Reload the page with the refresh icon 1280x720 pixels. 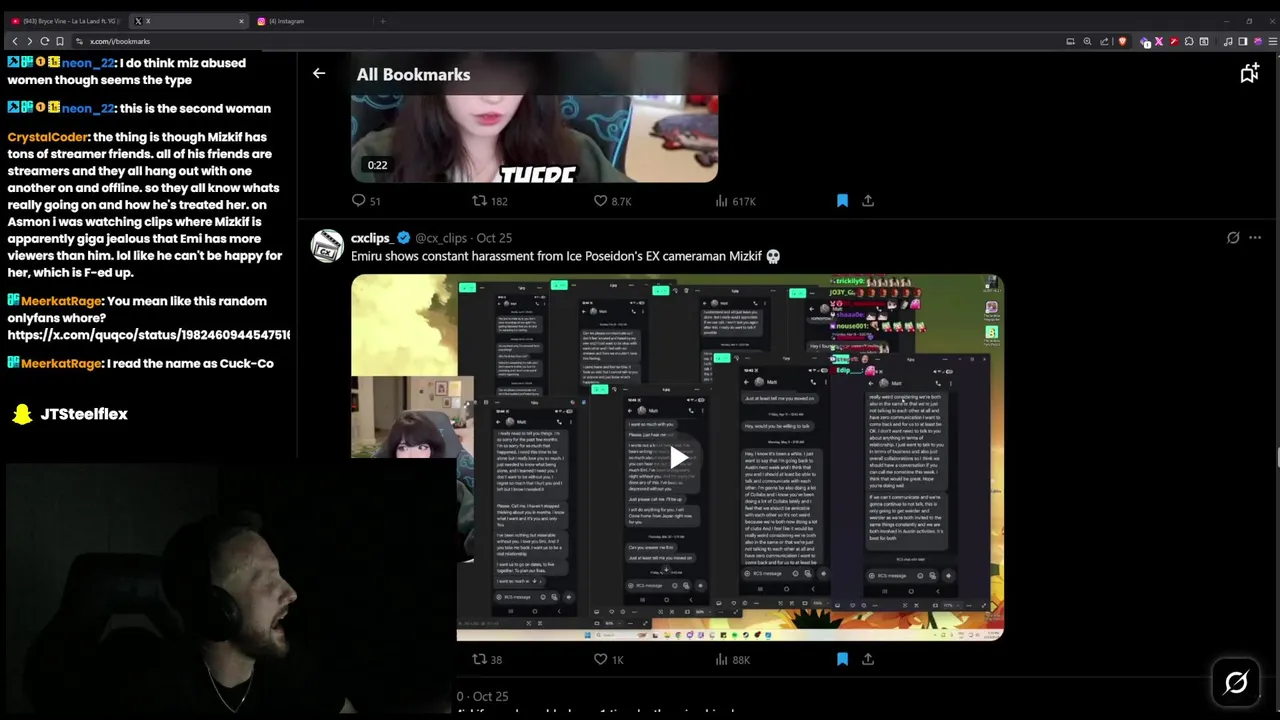click(44, 41)
